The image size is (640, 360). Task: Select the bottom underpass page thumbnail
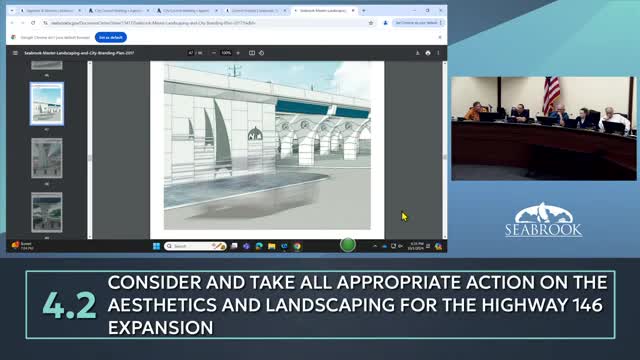[47, 212]
